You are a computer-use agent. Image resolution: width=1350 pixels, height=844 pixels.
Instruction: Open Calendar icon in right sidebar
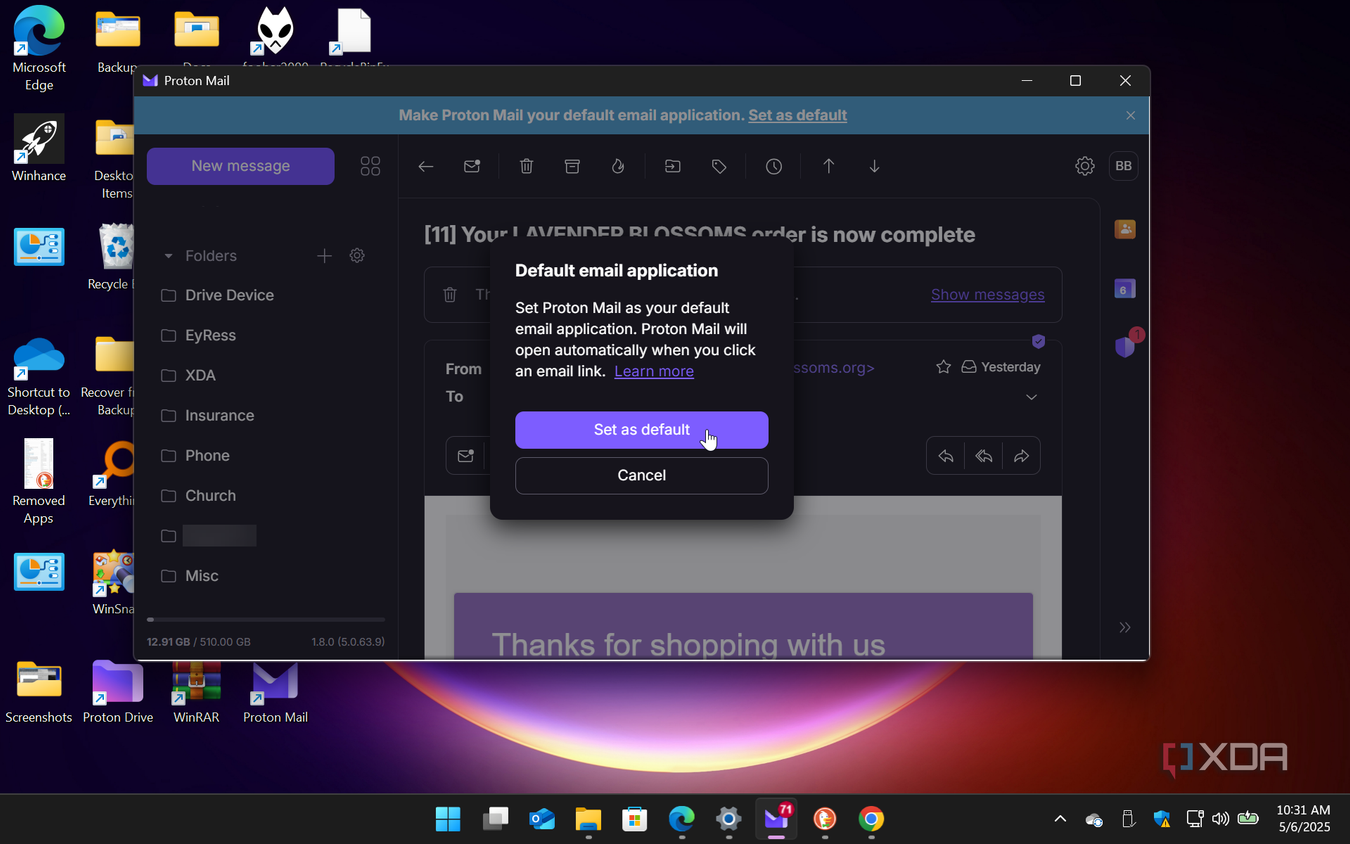click(x=1125, y=289)
